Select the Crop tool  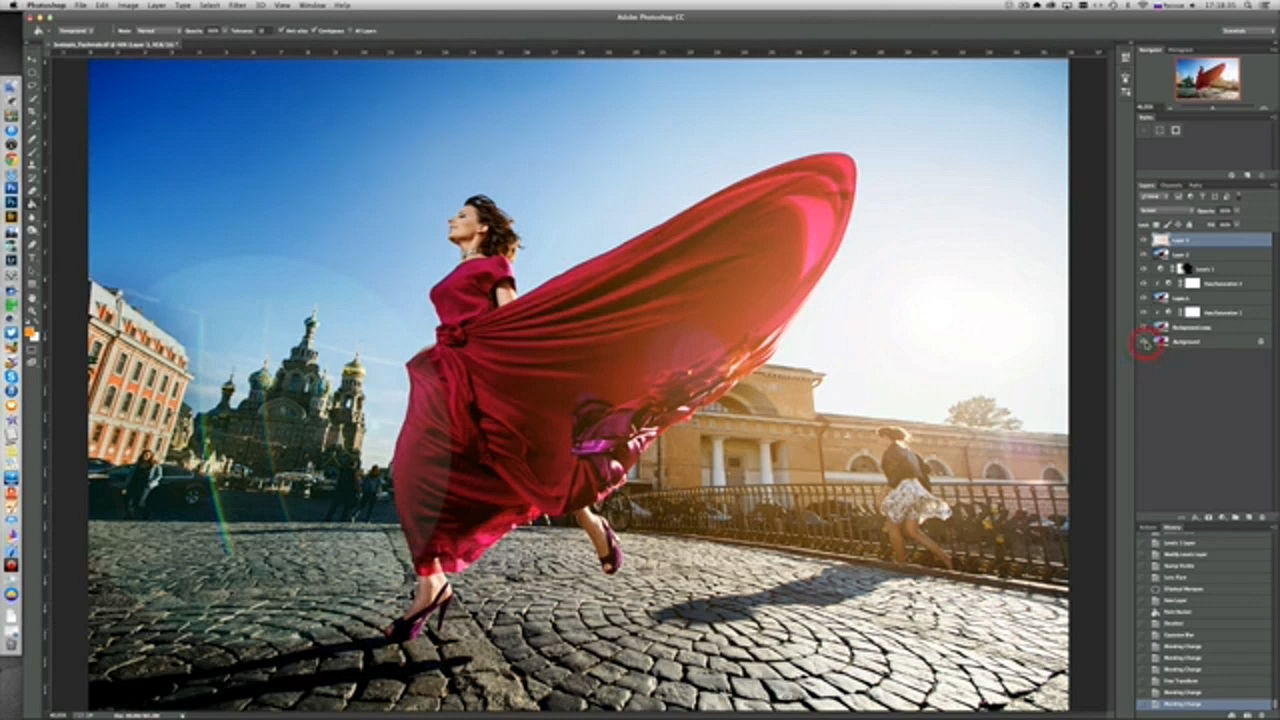[33, 112]
